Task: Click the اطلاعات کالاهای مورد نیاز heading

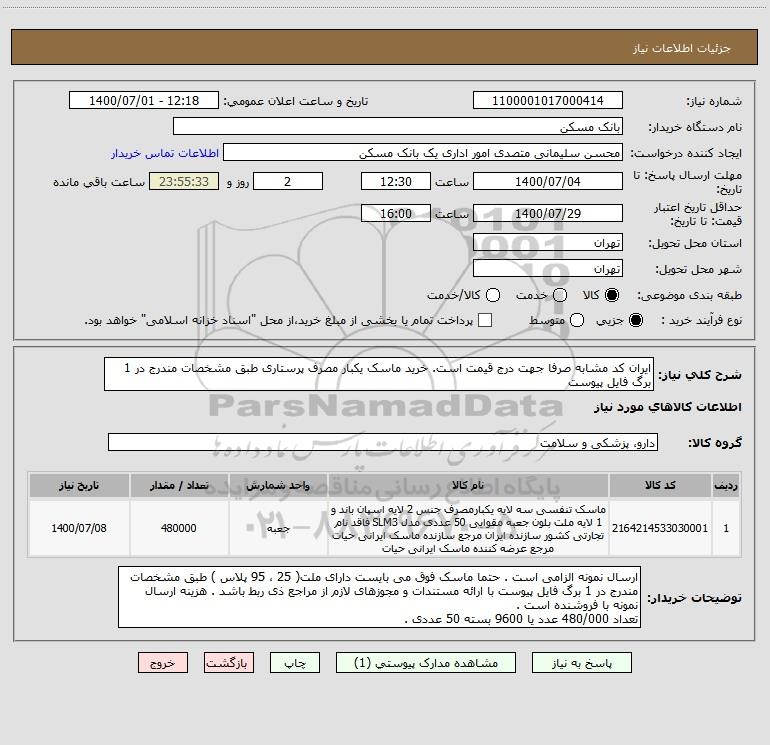Action: [x=667, y=407]
